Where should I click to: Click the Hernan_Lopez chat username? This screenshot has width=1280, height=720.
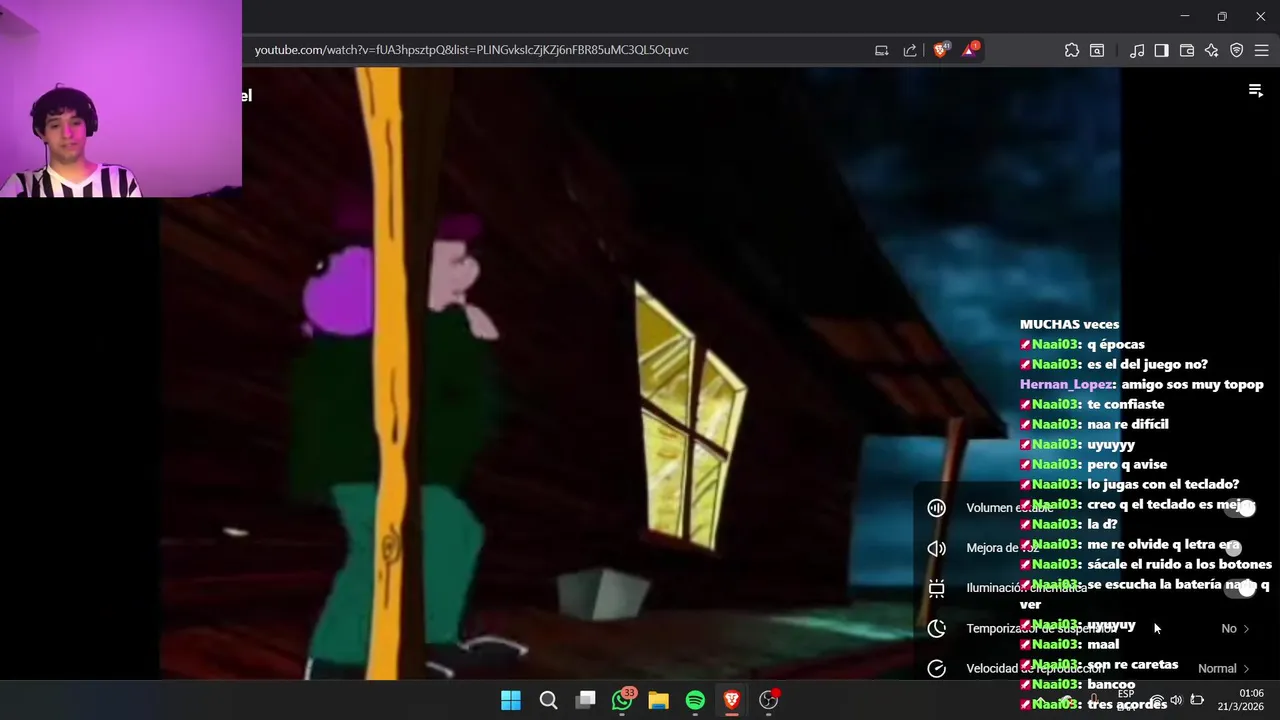click(1065, 384)
